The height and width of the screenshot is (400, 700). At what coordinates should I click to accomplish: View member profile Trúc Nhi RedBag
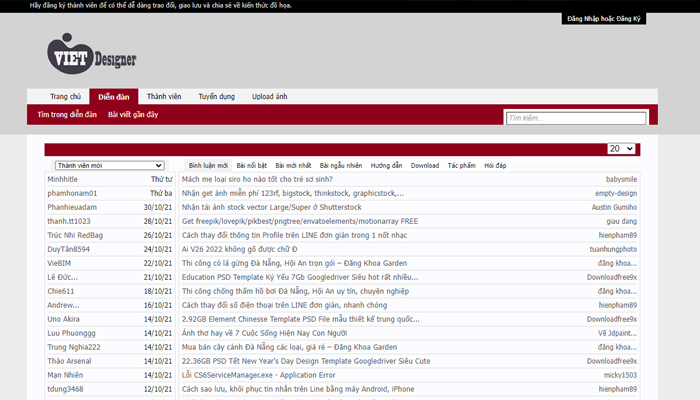coord(75,235)
